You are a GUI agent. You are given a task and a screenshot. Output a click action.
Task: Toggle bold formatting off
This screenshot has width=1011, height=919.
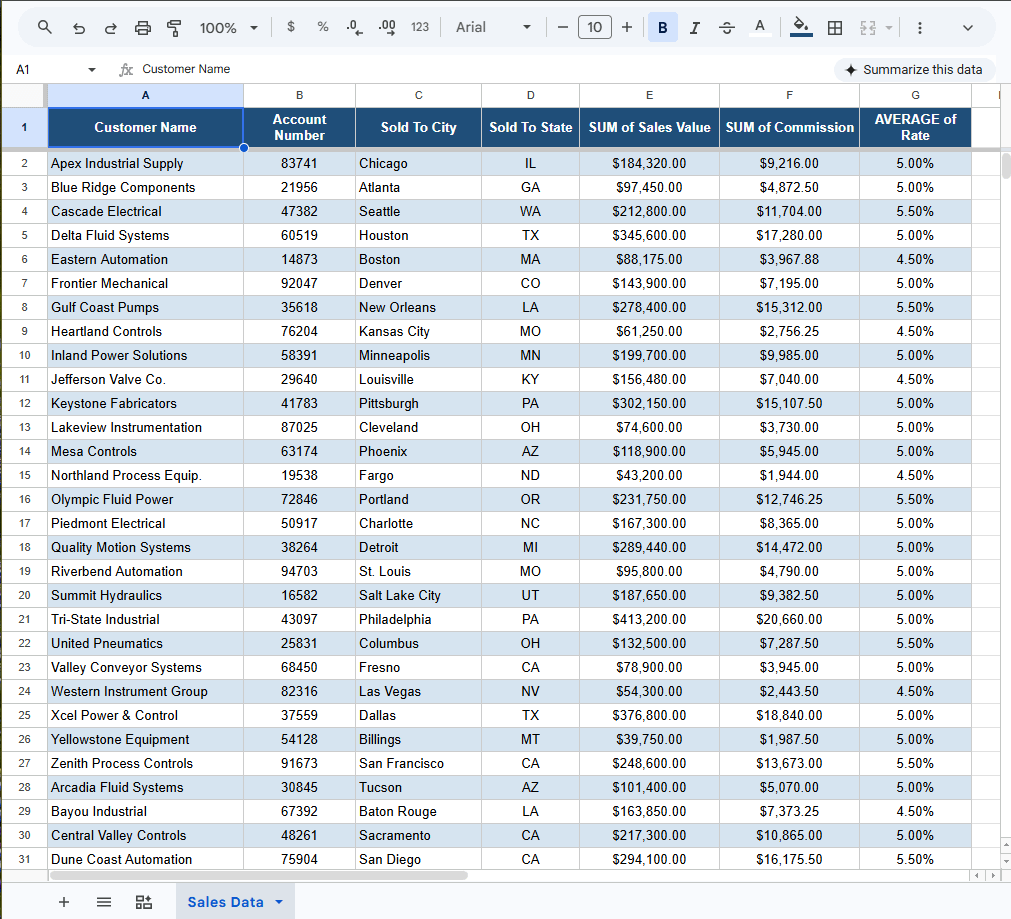pos(663,28)
